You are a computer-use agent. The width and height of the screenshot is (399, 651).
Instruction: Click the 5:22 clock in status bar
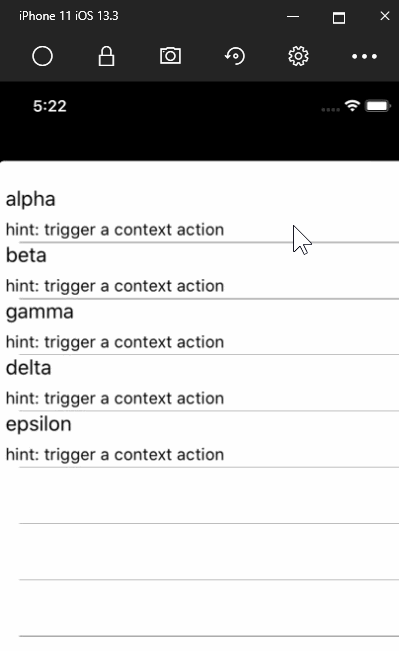[x=50, y=106]
